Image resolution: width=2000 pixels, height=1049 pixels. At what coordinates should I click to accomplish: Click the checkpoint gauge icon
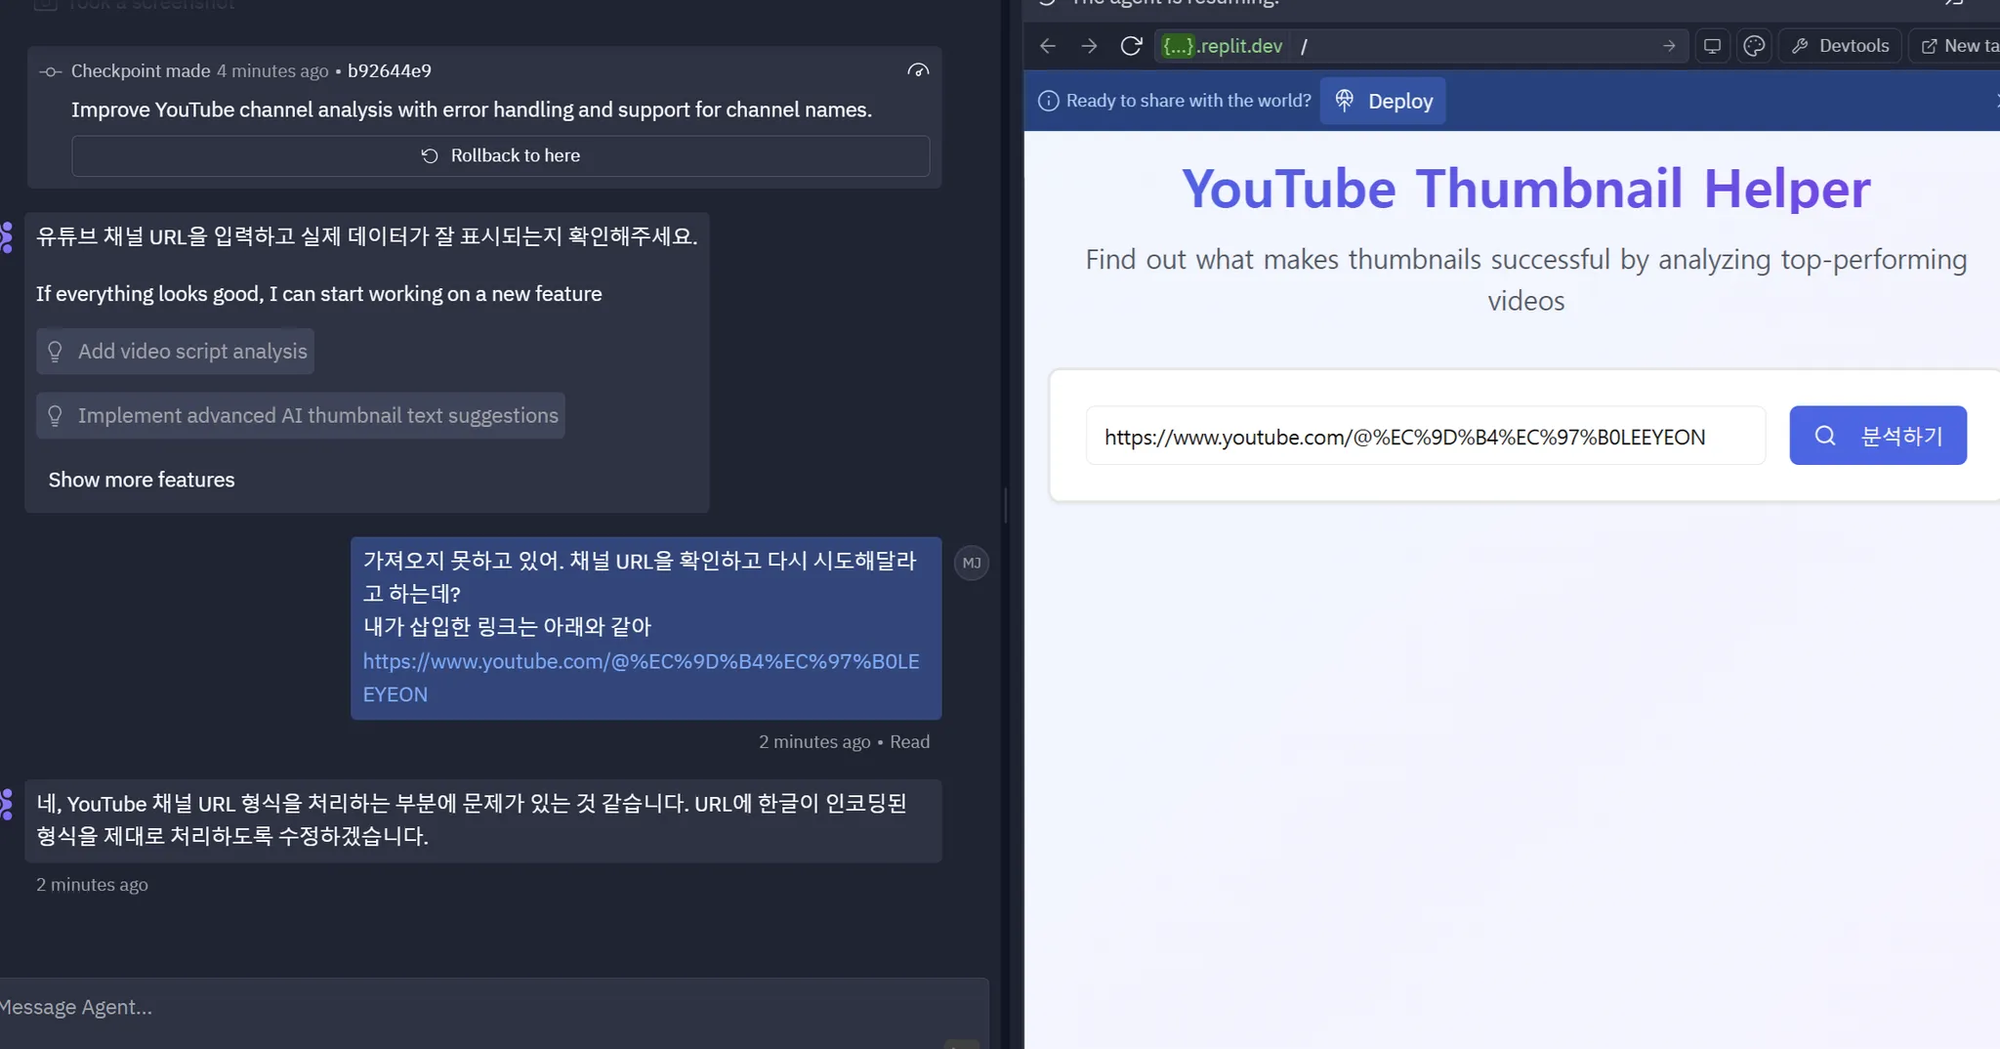[x=918, y=71]
